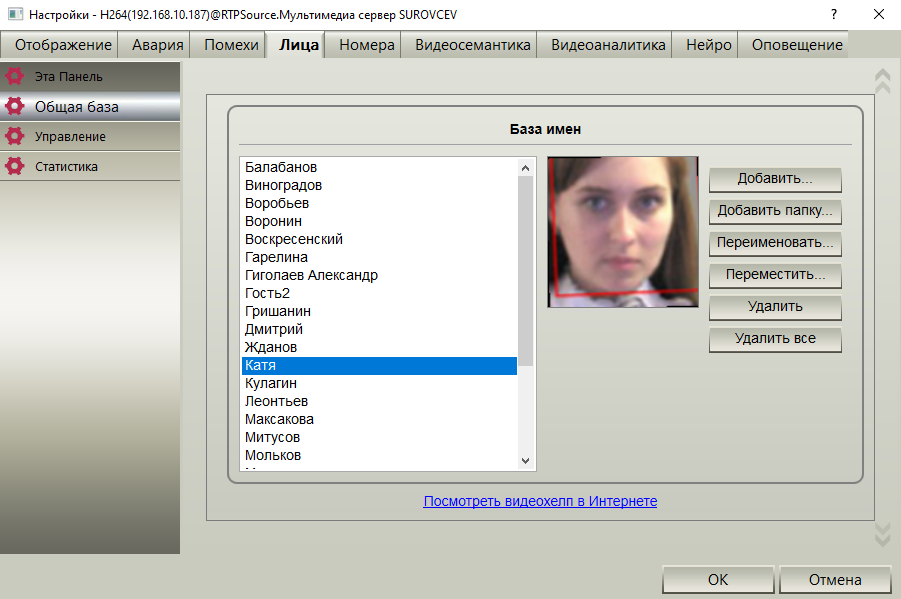
Task: Select Воронин in the name list
Action: tap(379, 221)
